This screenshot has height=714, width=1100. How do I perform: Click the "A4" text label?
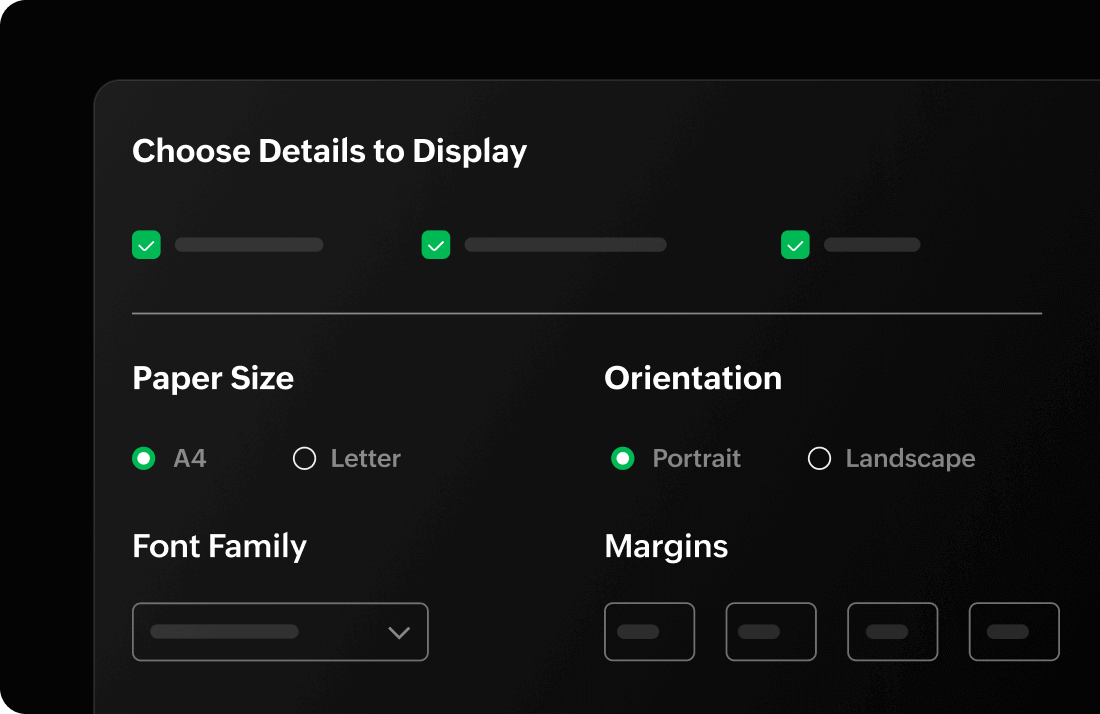tap(190, 459)
